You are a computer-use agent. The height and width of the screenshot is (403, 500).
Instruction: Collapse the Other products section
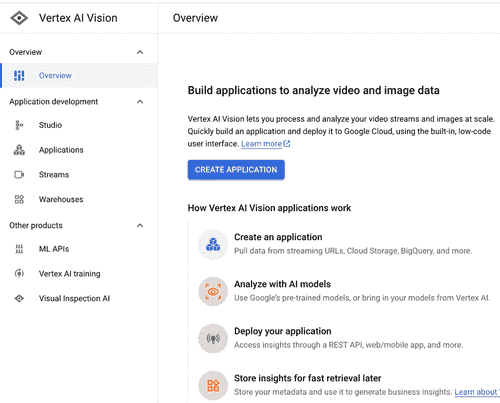point(140,226)
